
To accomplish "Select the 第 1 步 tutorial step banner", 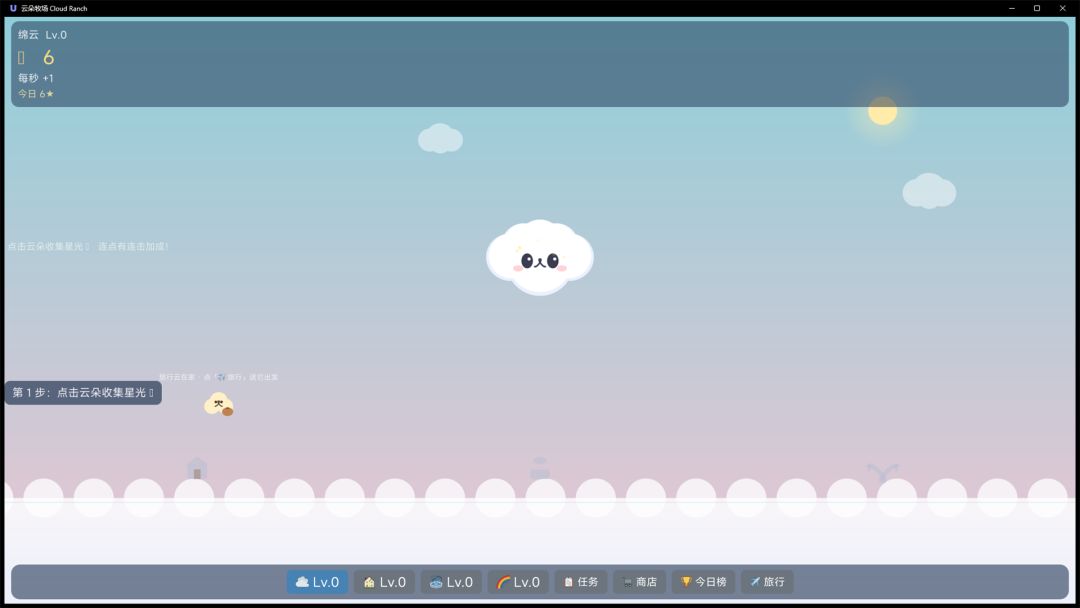I will coord(83,392).
